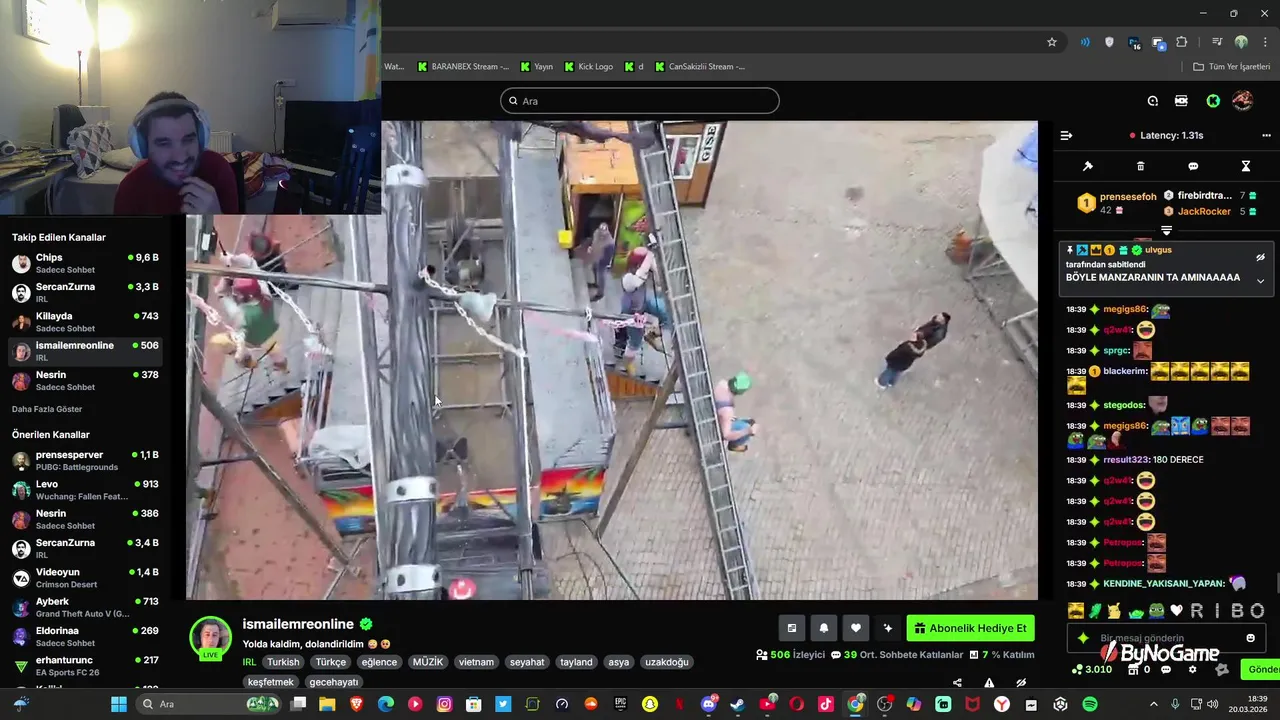1280x720 pixels.
Task: Open the Tüm Yer İşaretleri folder
Action: pos(1231,67)
